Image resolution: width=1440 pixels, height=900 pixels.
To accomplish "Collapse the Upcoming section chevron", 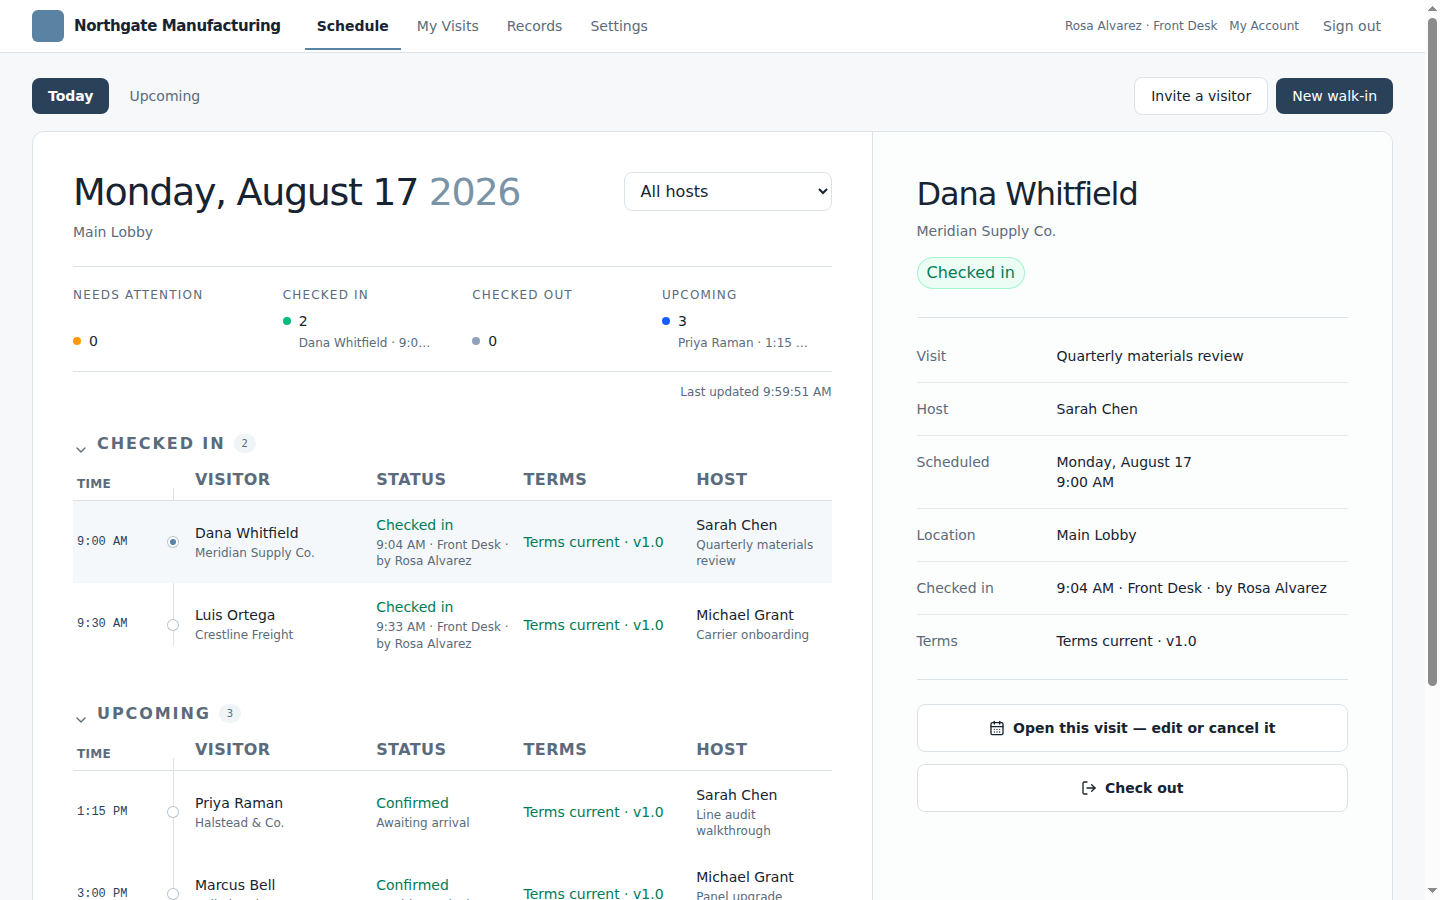I will 81,720.
